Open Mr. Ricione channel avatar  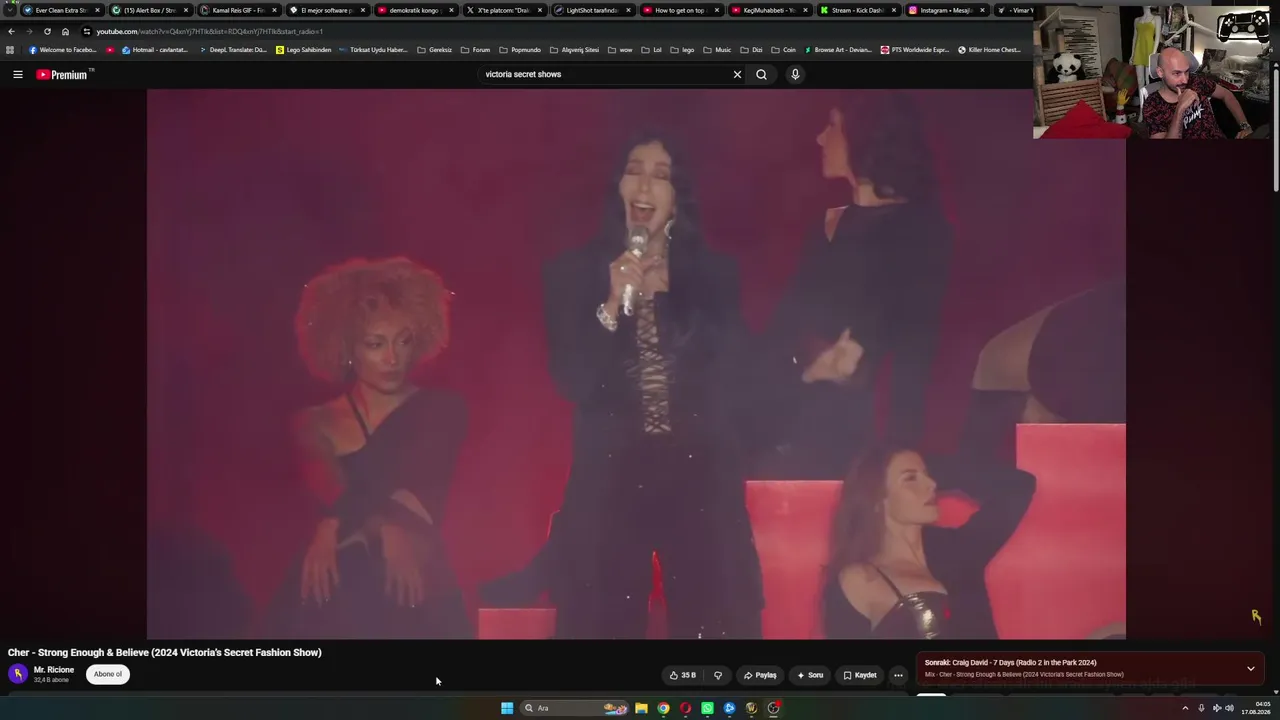coord(18,674)
